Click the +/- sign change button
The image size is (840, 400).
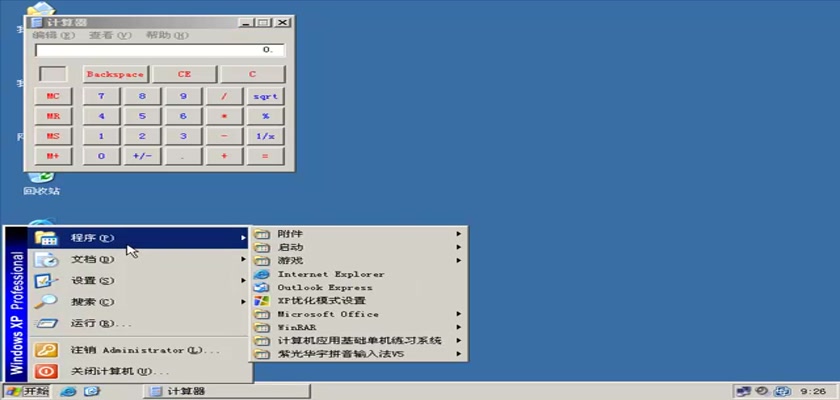tap(142, 156)
